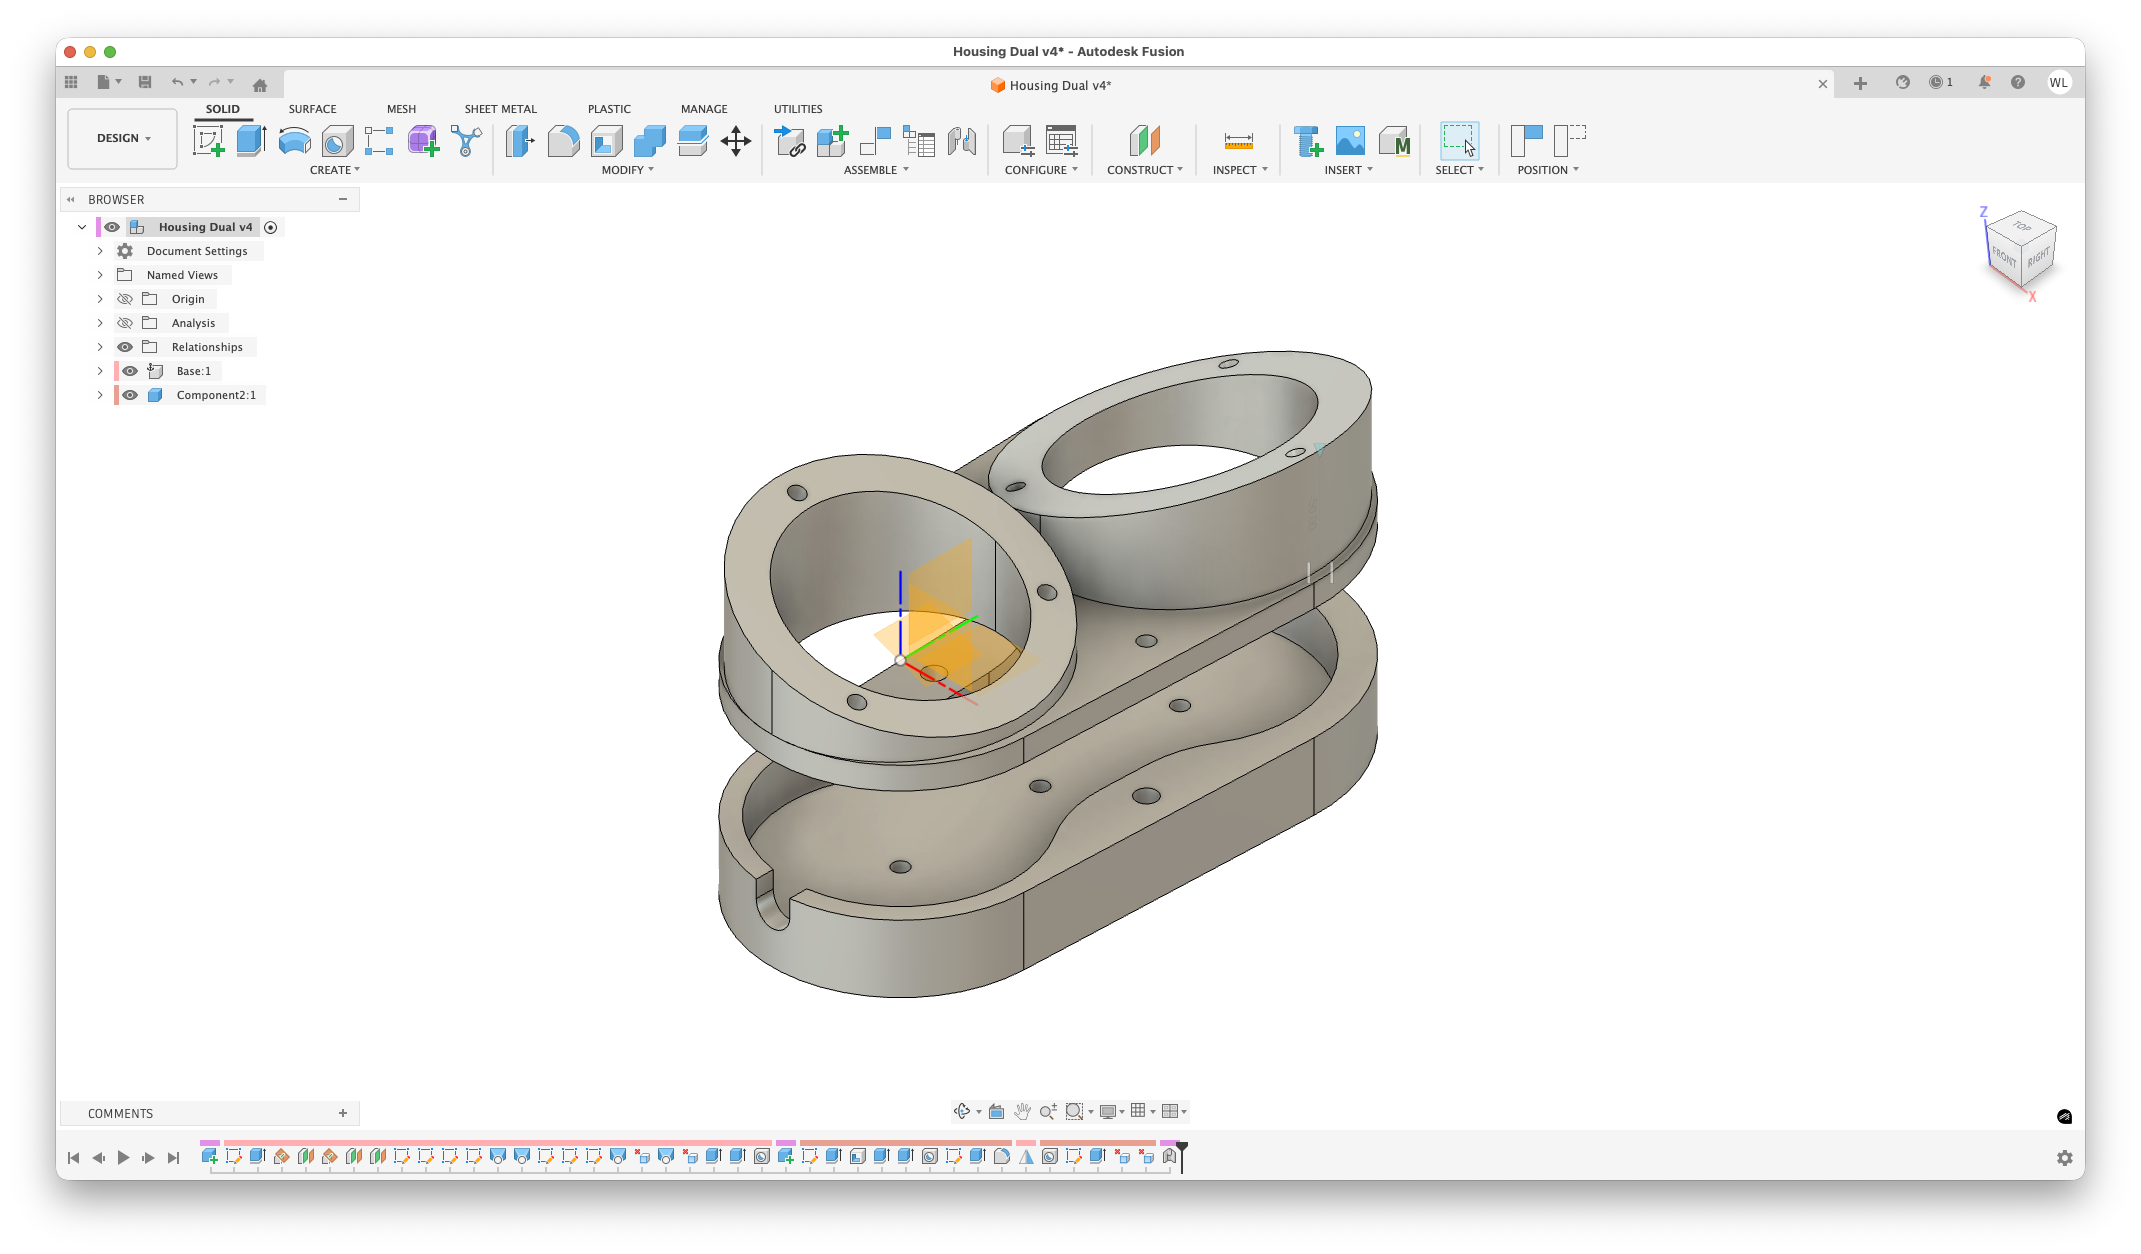Screen dimensions: 2141x1254
Task: Open the CONSTRUCT dropdown menu
Action: pos(1144,170)
